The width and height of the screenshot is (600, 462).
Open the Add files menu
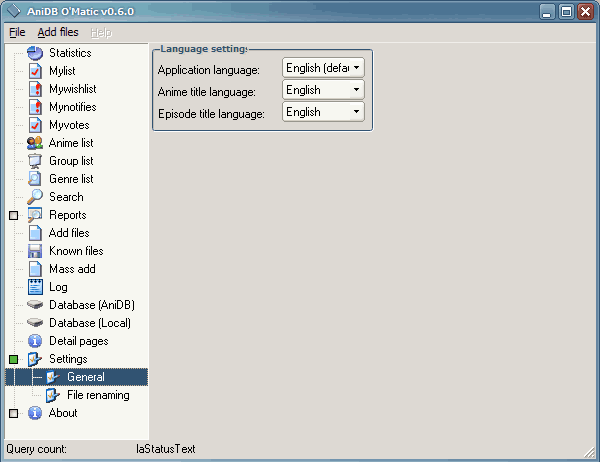click(58, 32)
